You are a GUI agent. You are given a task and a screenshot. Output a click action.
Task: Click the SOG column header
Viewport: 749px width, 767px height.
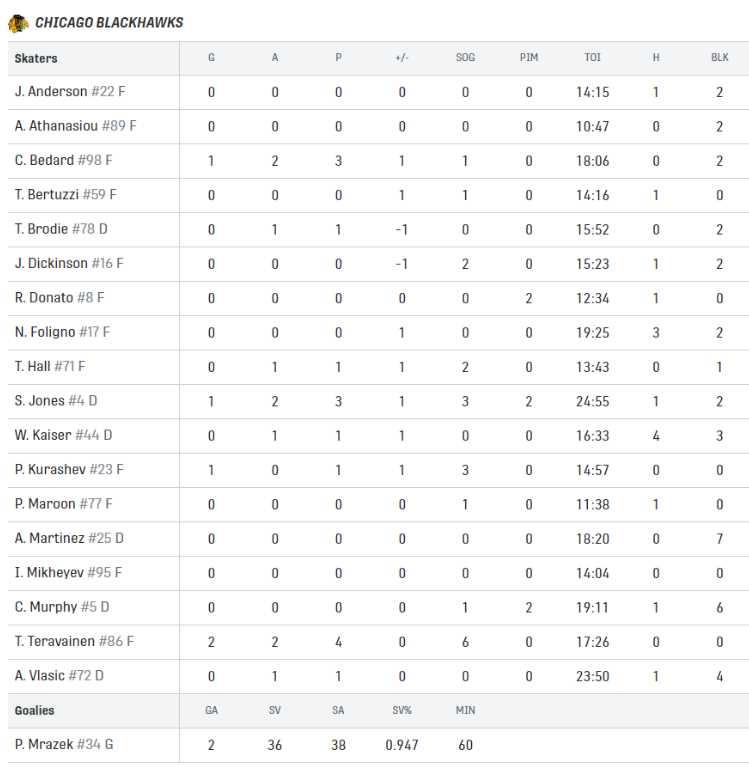(x=465, y=58)
